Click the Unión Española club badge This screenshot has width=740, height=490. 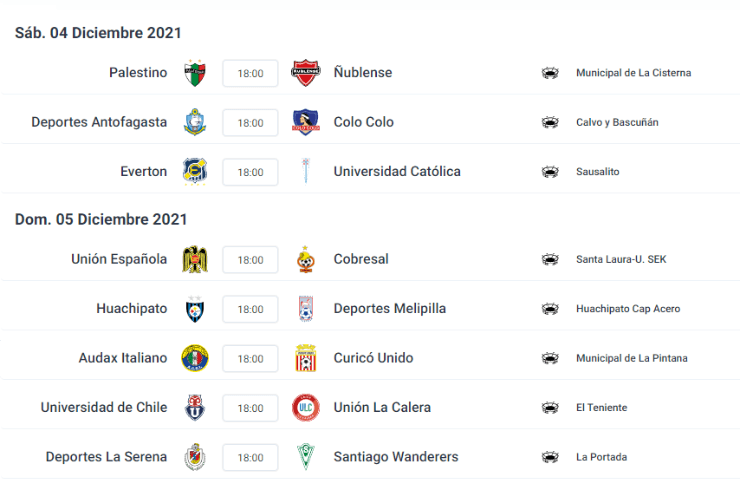tap(194, 259)
